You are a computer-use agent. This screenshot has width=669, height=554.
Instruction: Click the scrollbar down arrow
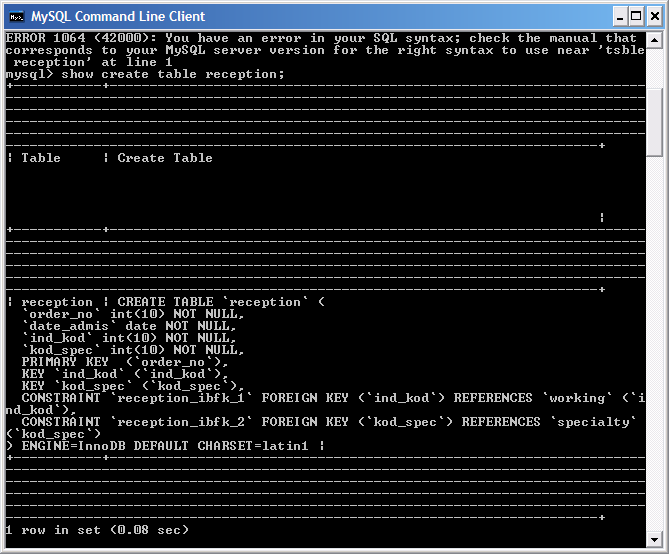point(654,539)
